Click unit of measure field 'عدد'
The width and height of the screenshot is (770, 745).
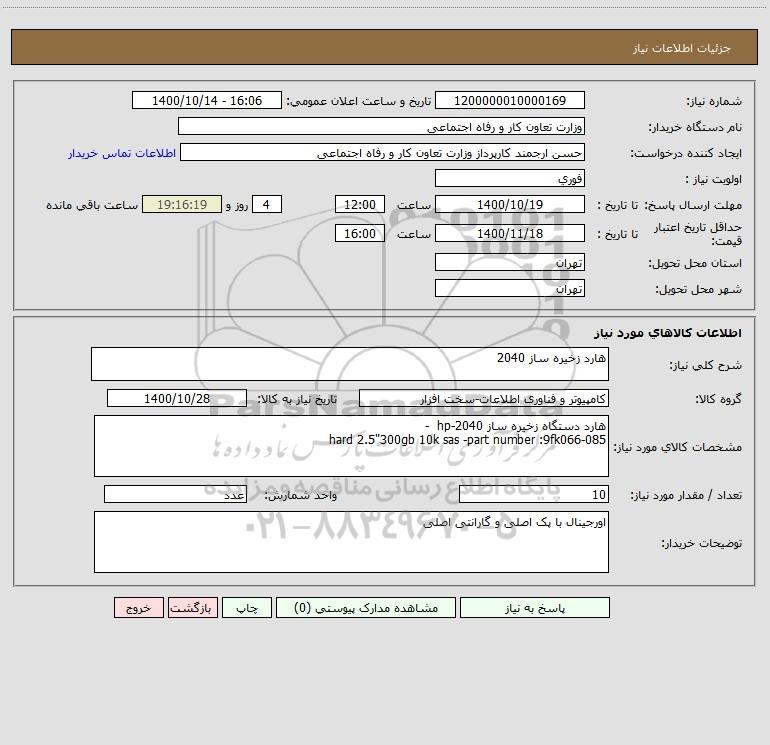click(x=175, y=494)
